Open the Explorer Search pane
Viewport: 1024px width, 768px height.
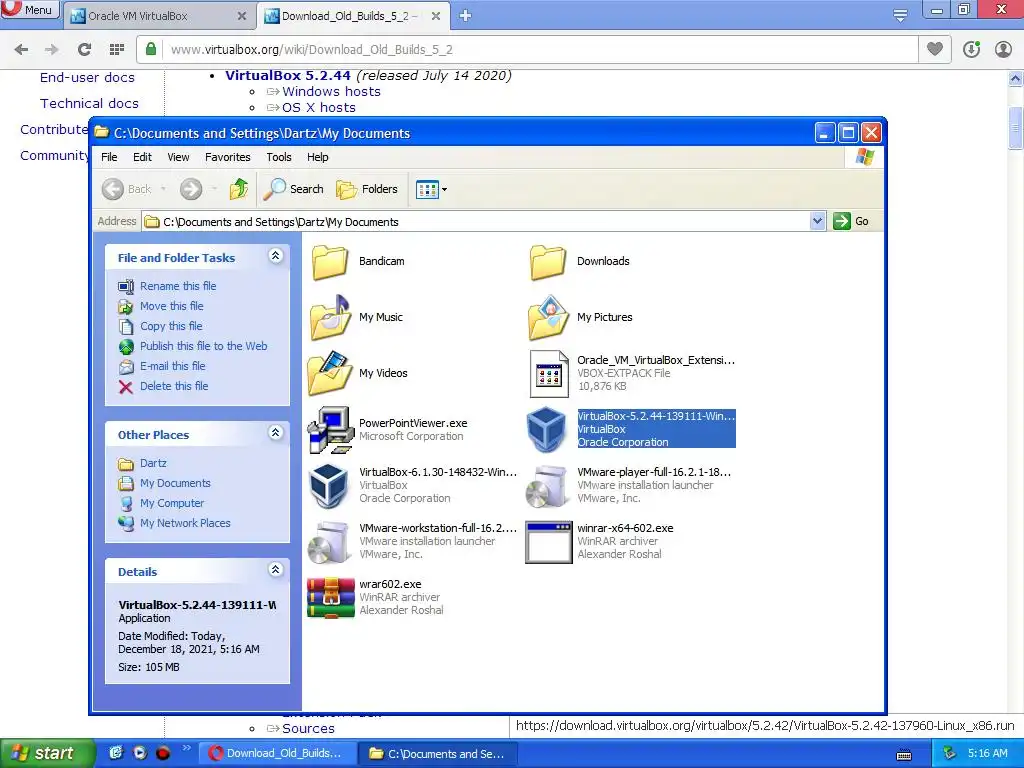point(294,189)
